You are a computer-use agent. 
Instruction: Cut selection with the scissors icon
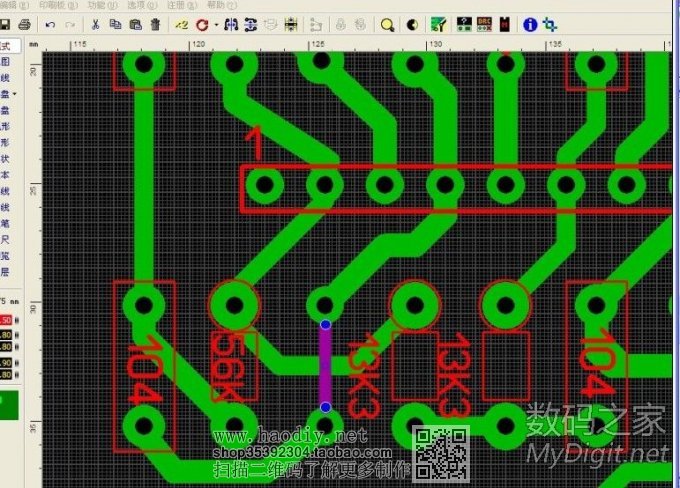click(95, 24)
